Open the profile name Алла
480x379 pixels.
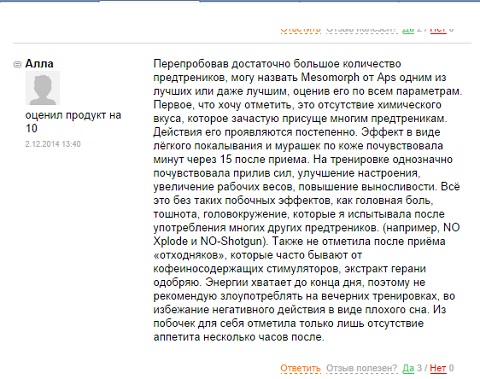tap(39, 63)
